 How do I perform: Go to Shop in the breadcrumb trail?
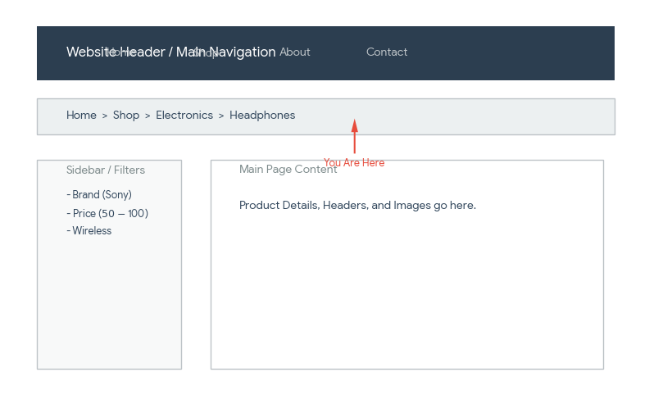coord(126,115)
